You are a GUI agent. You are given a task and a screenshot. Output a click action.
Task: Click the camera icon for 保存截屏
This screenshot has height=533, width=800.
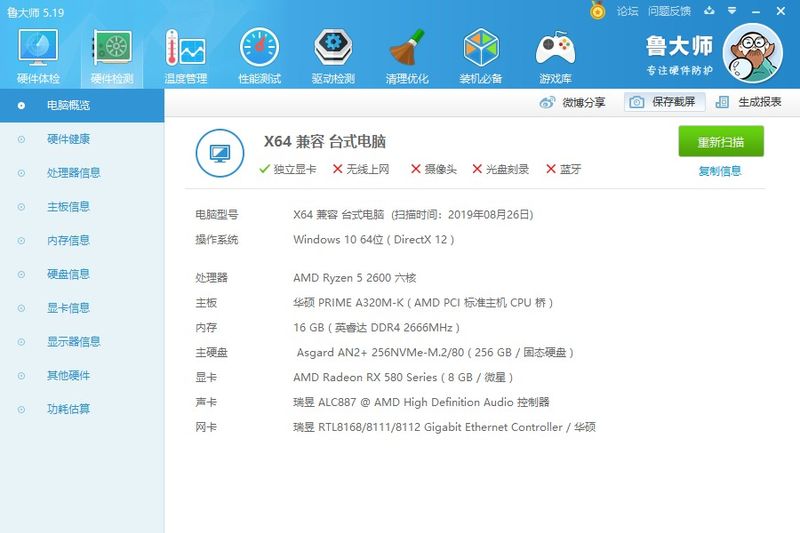(x=636, y=102)
